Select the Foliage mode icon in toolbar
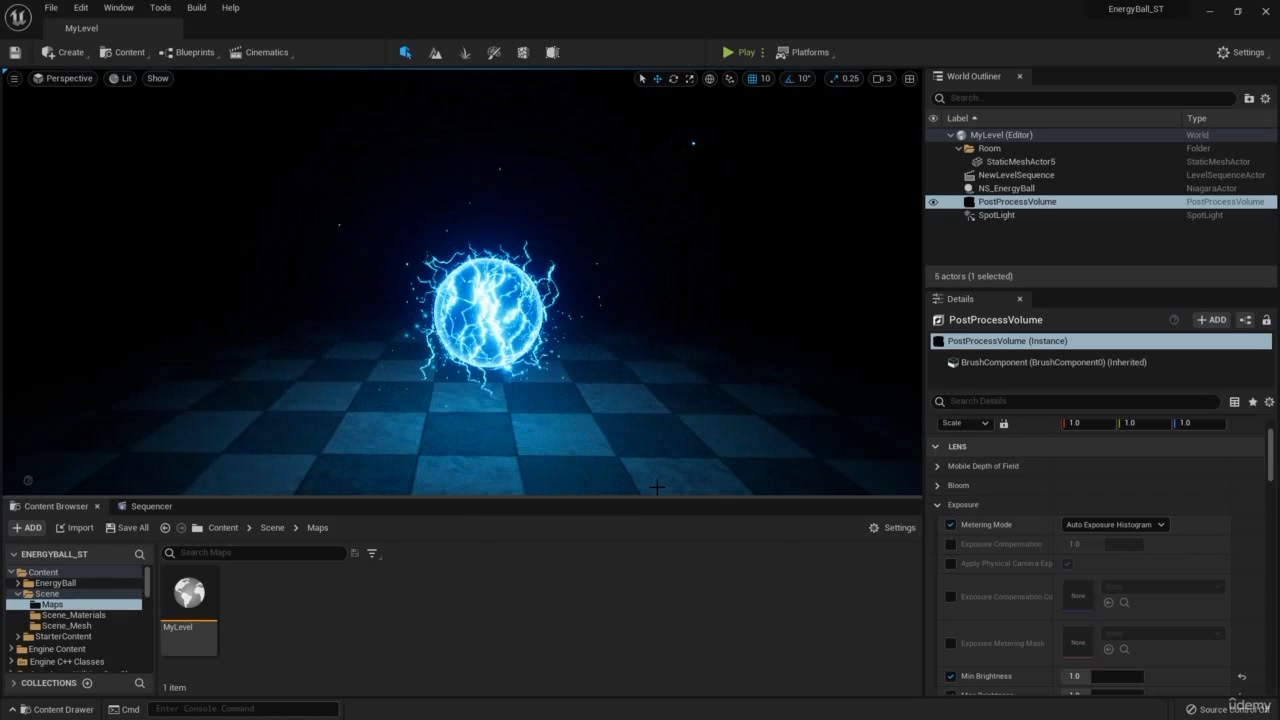The width and height of the screenshot is (1280, 720). point(465,52)
